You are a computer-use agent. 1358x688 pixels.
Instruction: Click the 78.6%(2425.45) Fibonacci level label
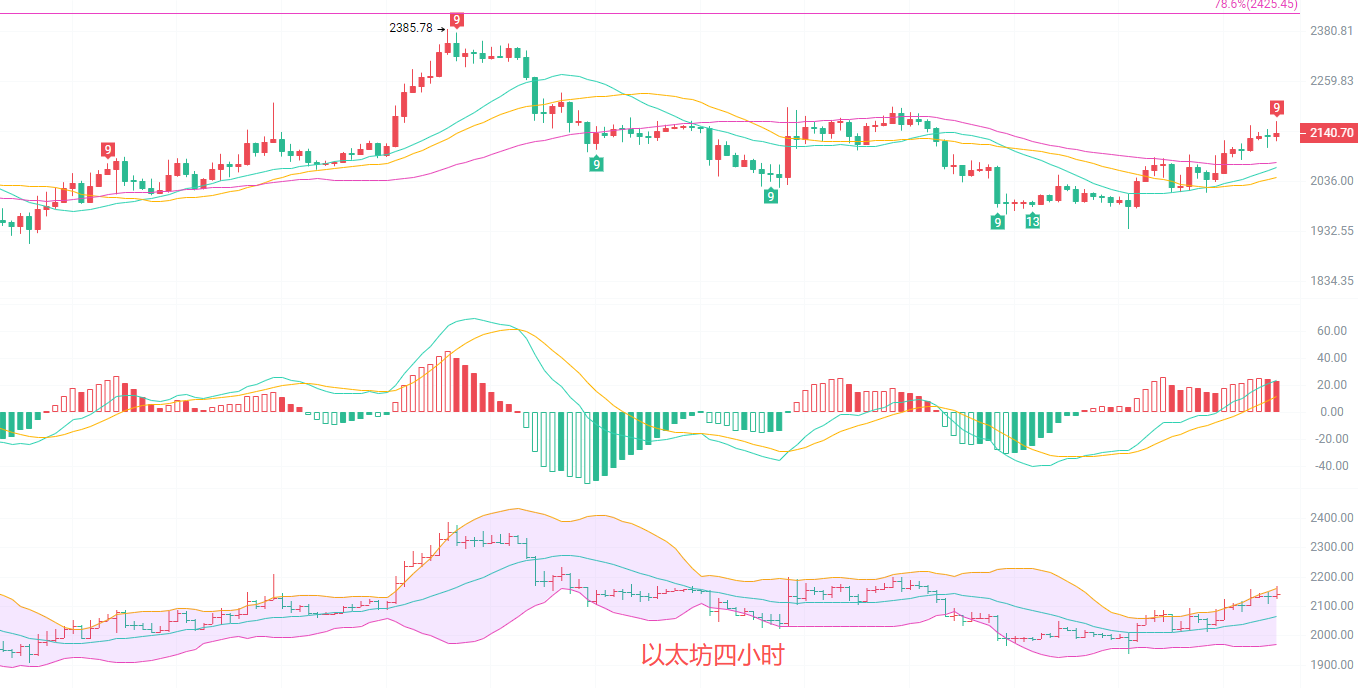coord(1255,5)
